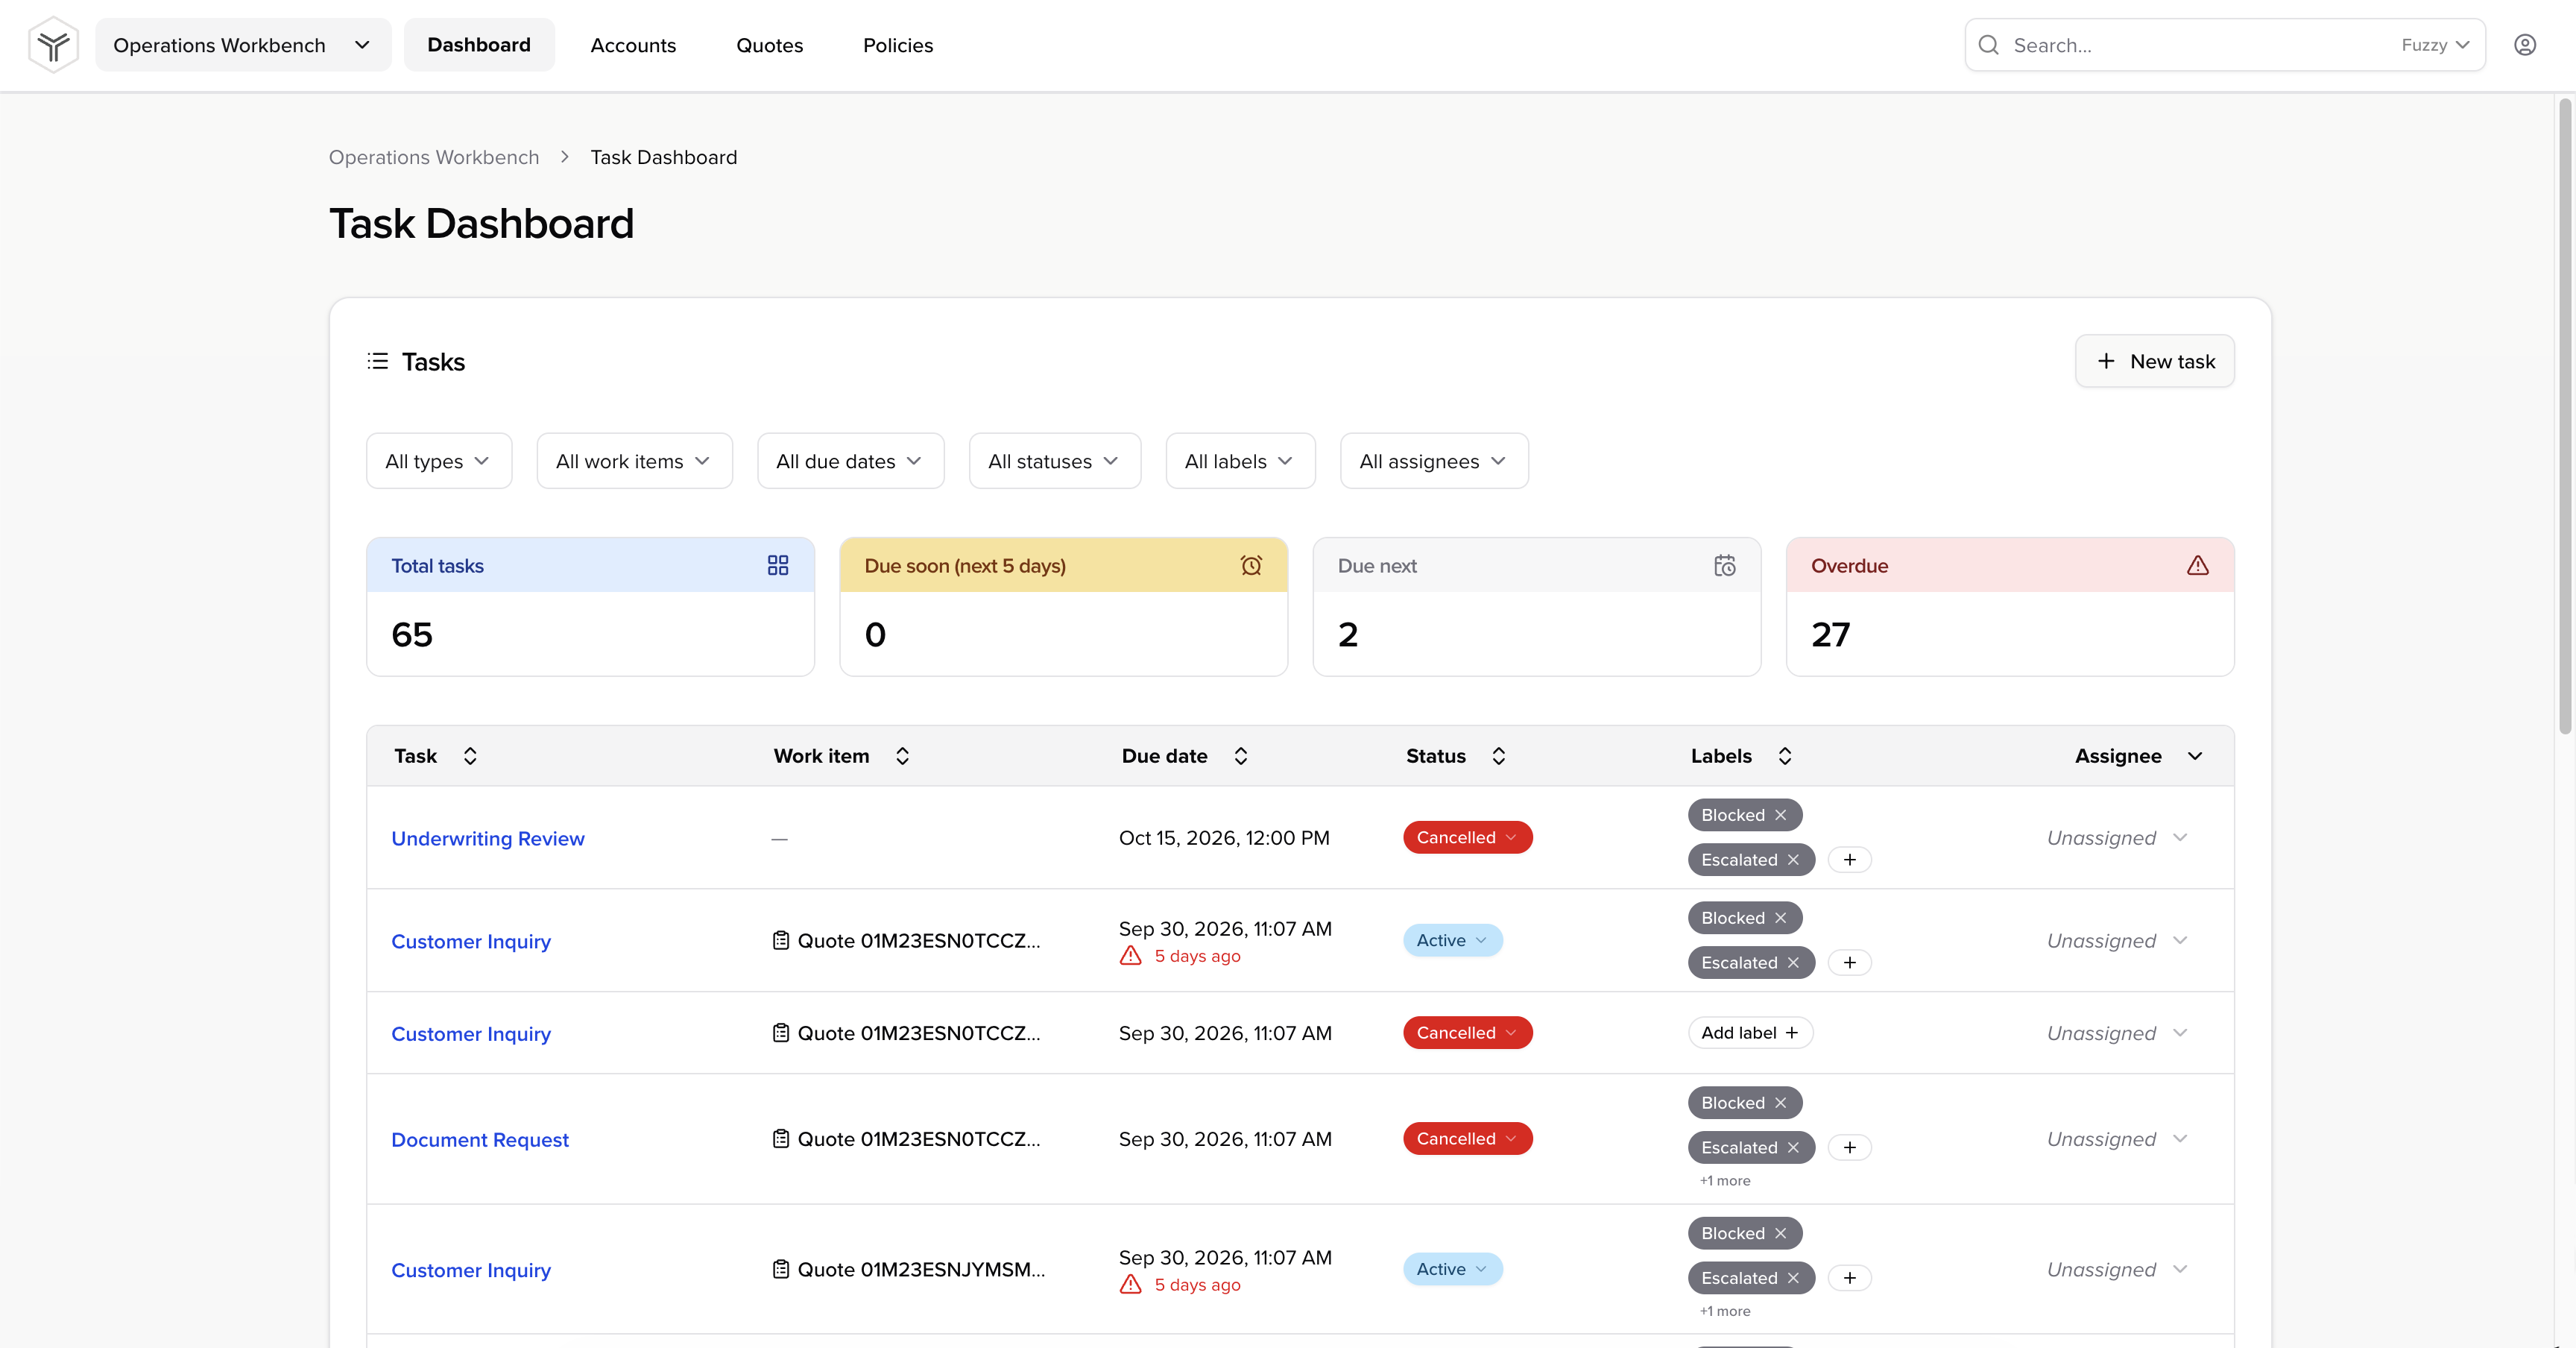The width and height of the screenshot is (2576, 1348).
Task: Switch to the Policies tab
Action: click(898, 45)
